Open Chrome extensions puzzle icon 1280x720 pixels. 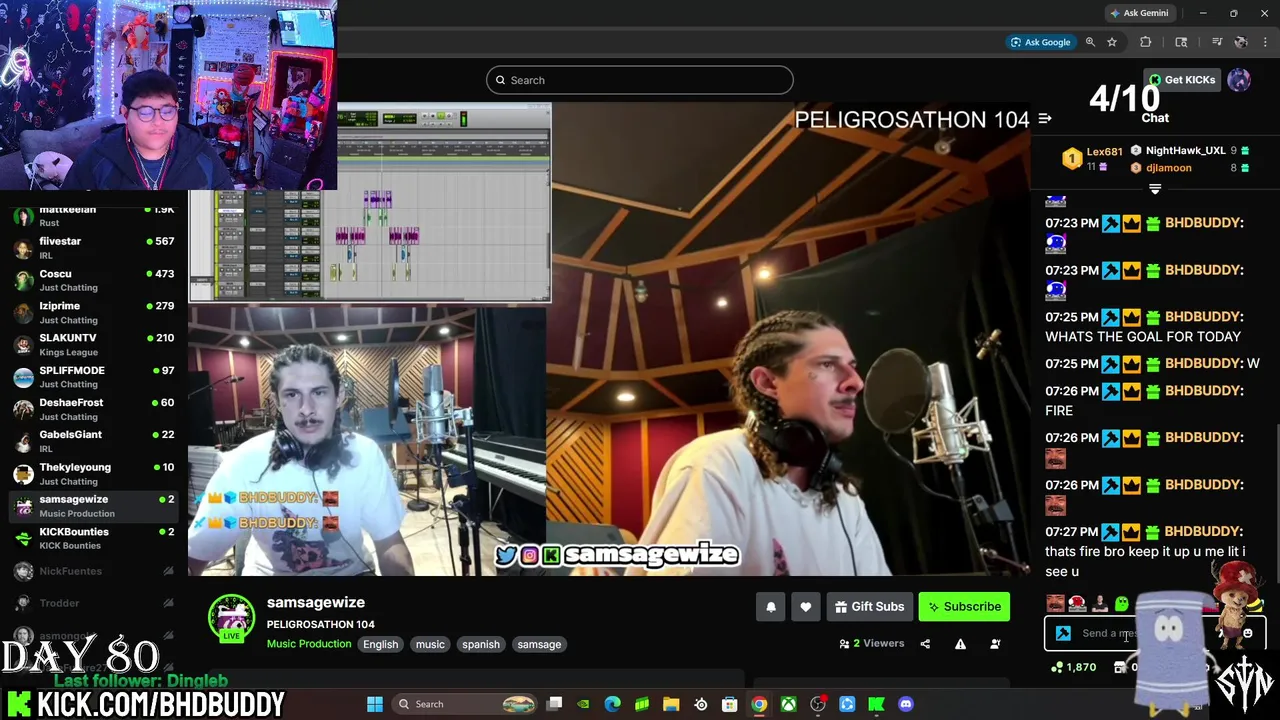click(1146, 42)
